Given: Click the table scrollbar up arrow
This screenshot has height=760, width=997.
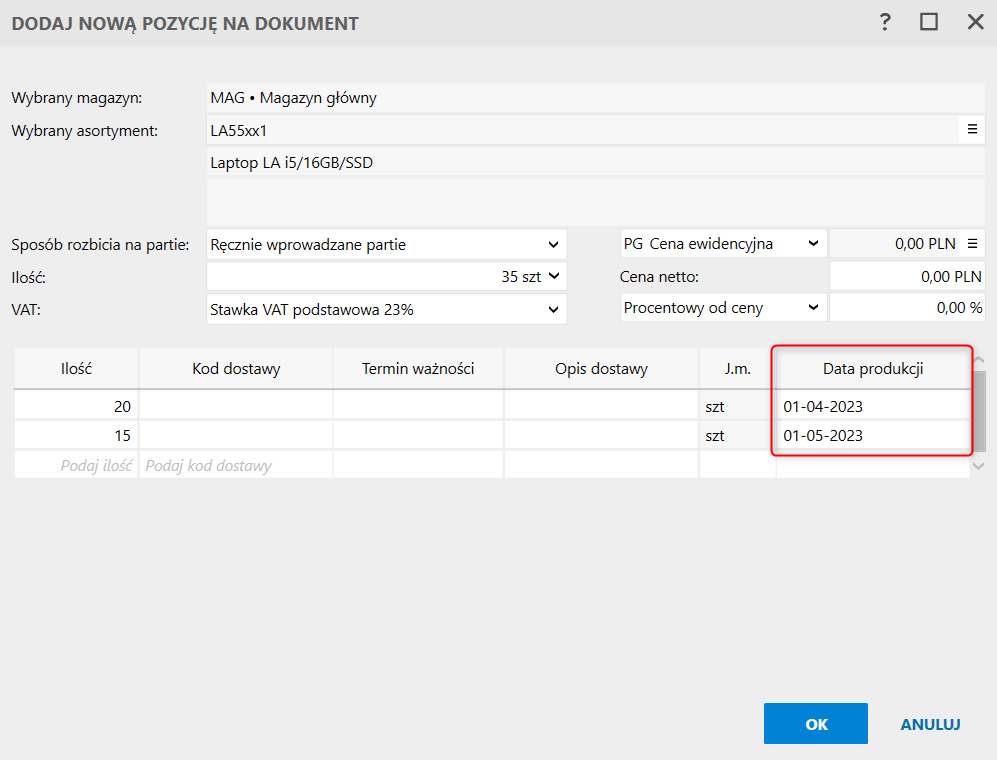Looking at the screenshot, I should pyautogui.click(x=978, y=360).
